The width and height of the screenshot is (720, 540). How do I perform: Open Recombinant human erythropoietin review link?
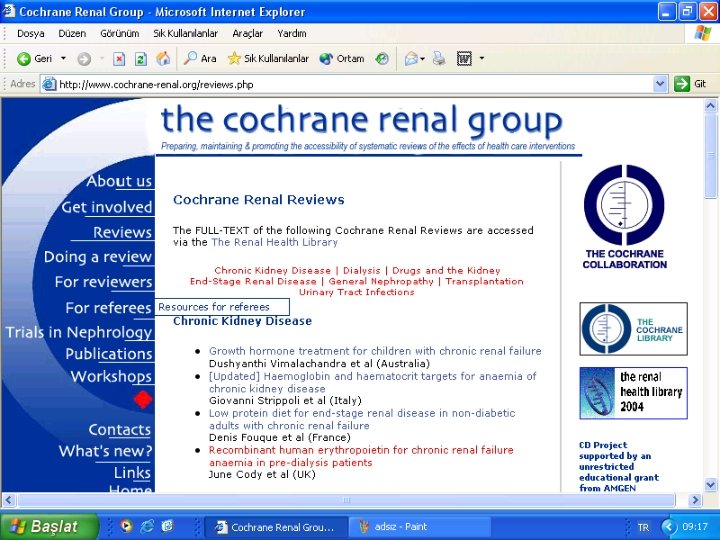[361, 456]
